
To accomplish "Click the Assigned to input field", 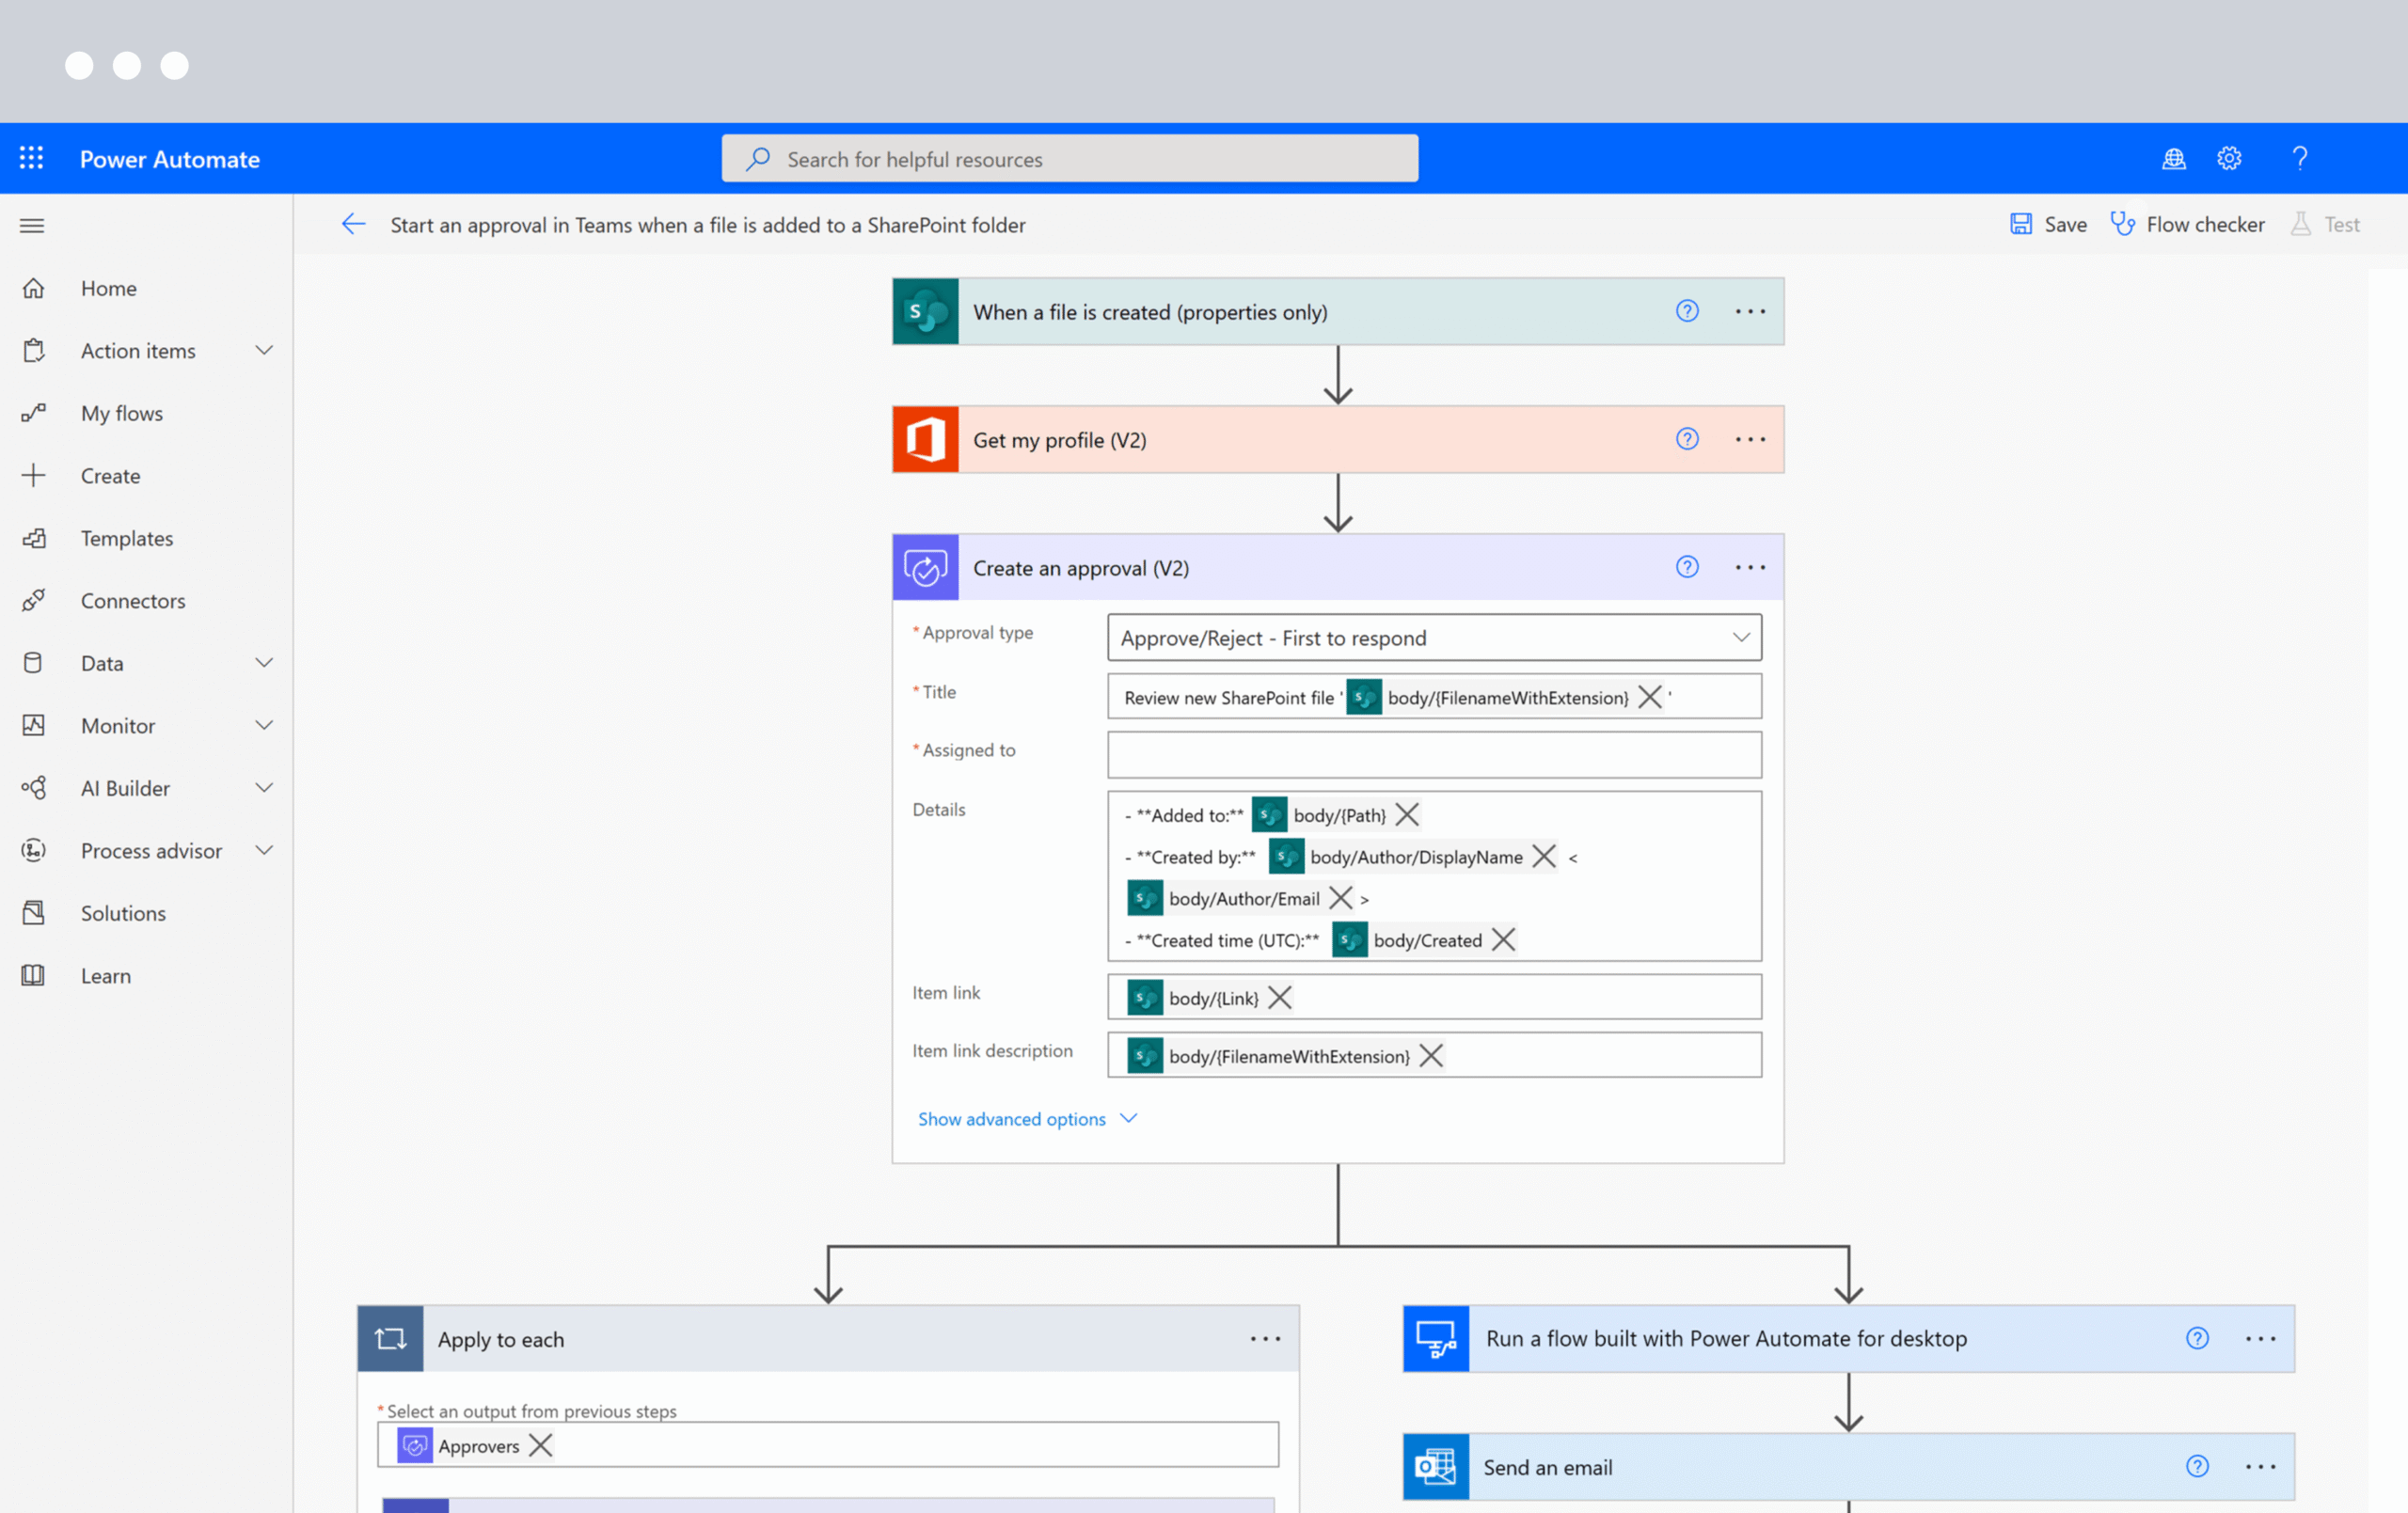I will pyautogui.click(x=1434, y=754).
